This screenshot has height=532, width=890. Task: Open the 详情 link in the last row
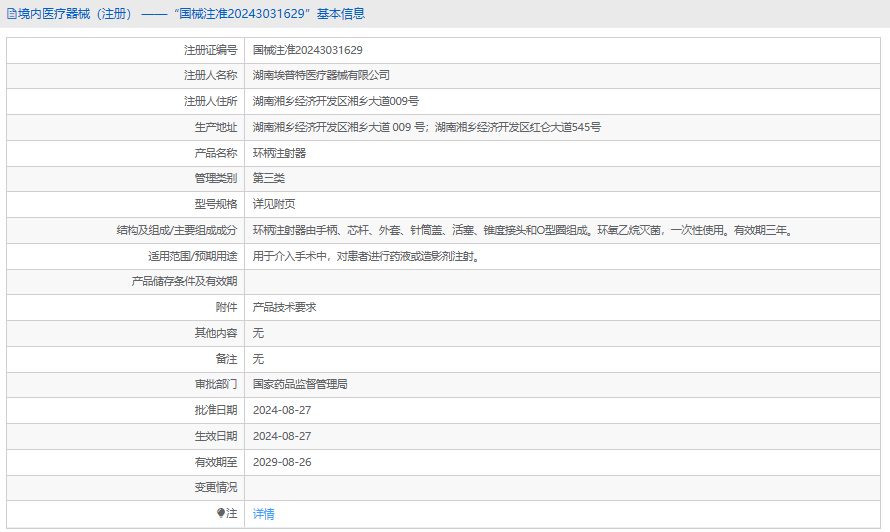coord(263,514)
